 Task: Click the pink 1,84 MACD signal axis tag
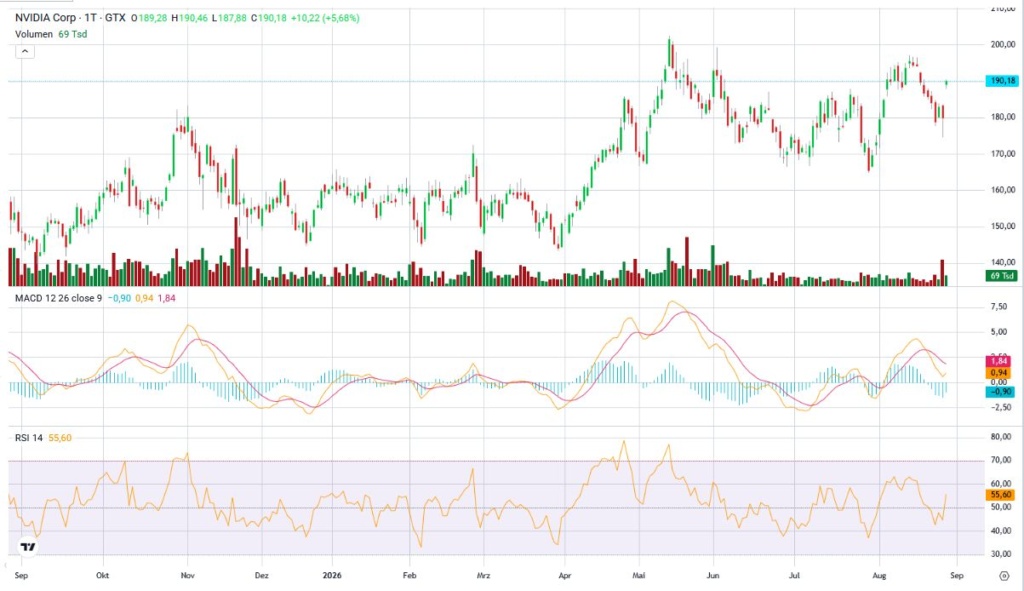pyautogui.click(x=1000, y=361)
